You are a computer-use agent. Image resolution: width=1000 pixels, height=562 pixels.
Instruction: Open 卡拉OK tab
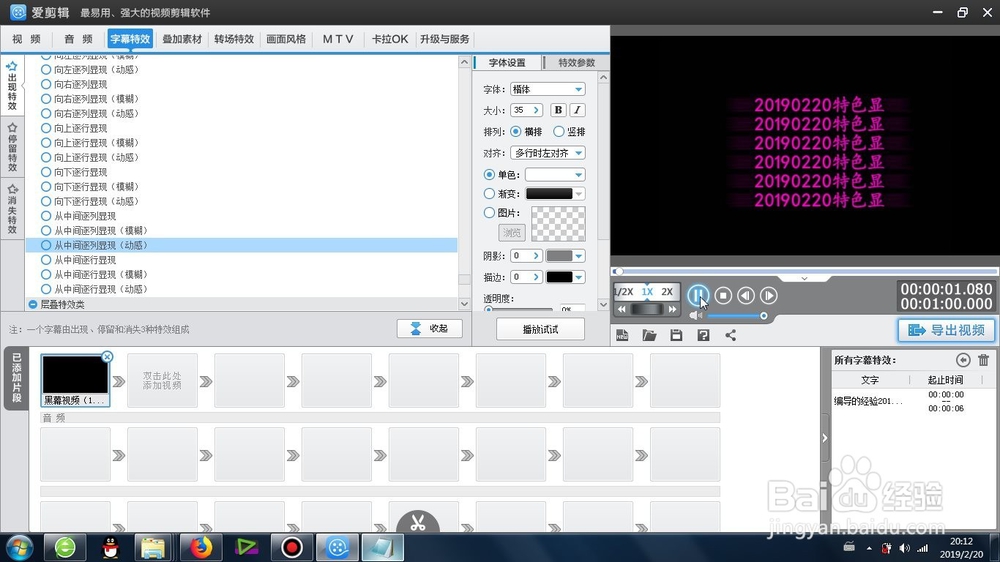tap(390, 39)
